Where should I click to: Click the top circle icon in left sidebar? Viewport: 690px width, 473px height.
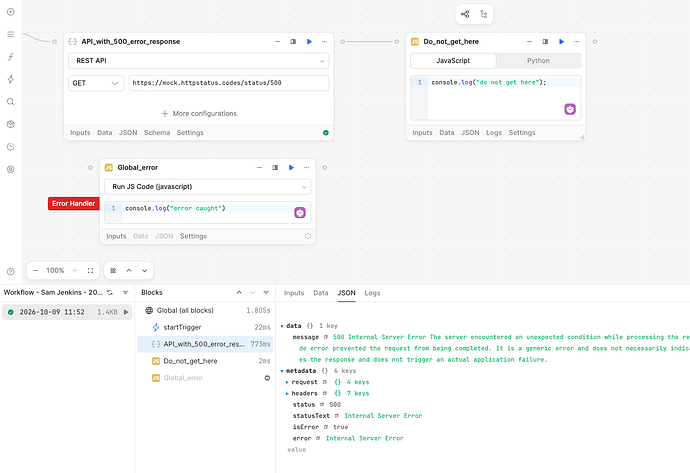click(11, 12)
